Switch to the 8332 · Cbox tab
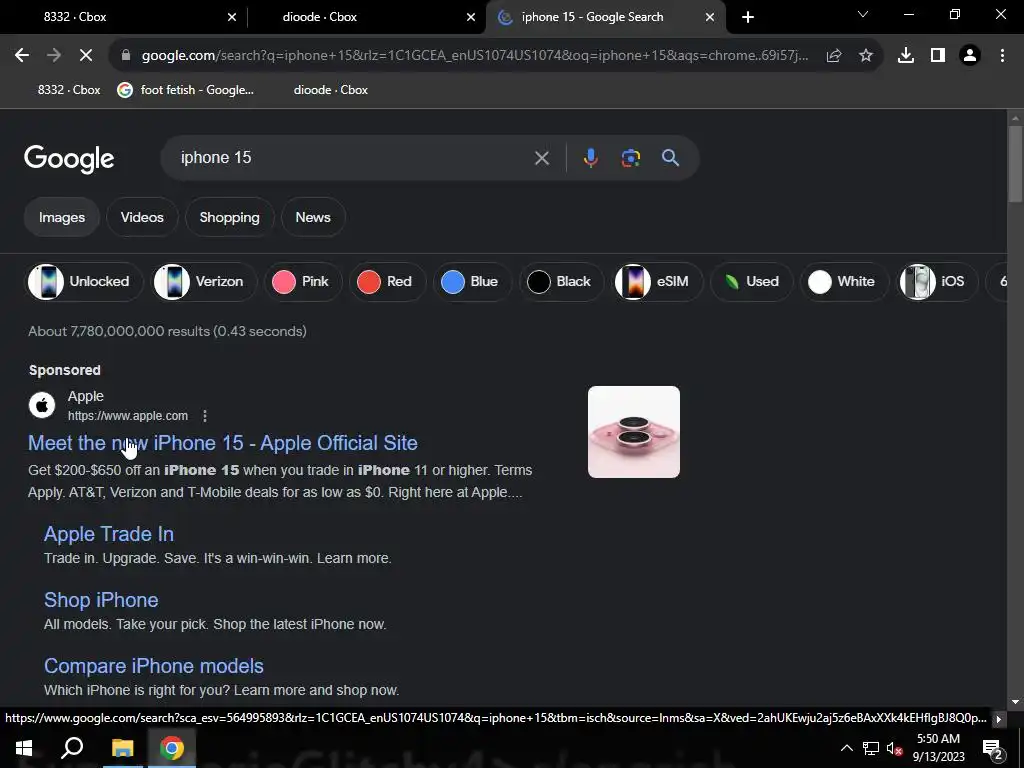The width and height of the screenshot is (1024, 768). pos(124,17)
